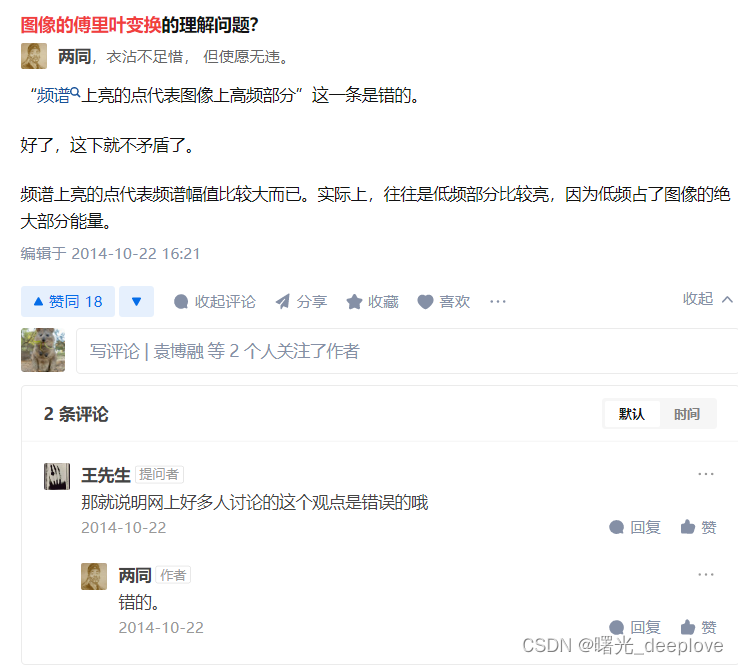Open options menu on 两同's reply
The image size is (738, 665).
pyautogui.click(x=706, y=574)
